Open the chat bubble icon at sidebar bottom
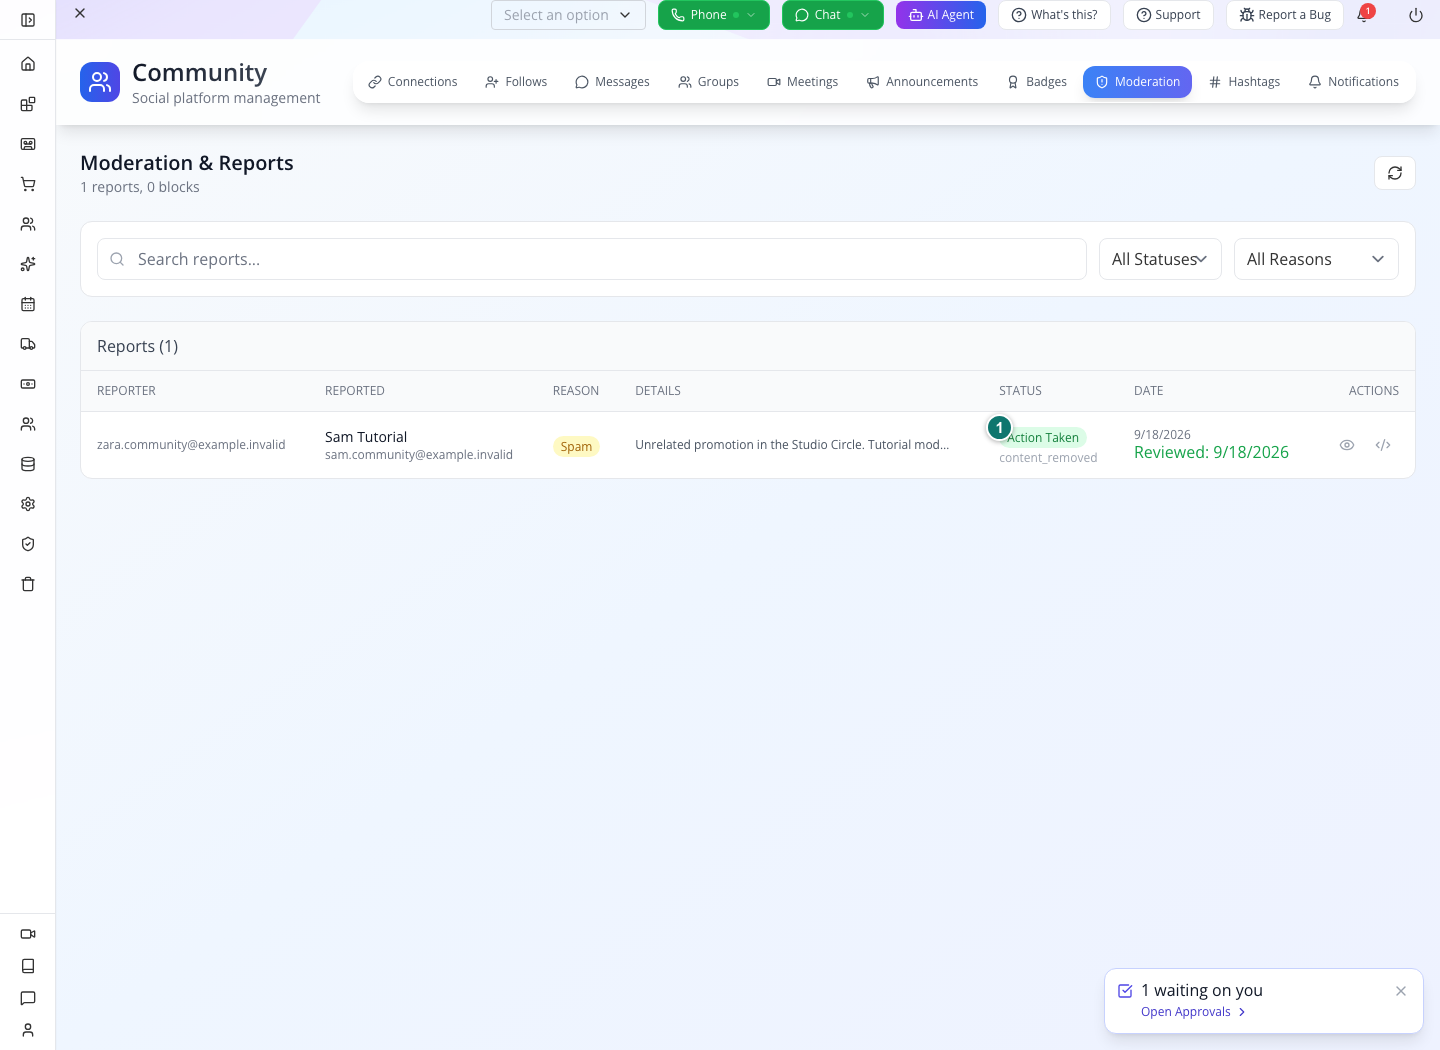Image resolution: width=1440 pixels, height=1050 pixels. (28, 998)
